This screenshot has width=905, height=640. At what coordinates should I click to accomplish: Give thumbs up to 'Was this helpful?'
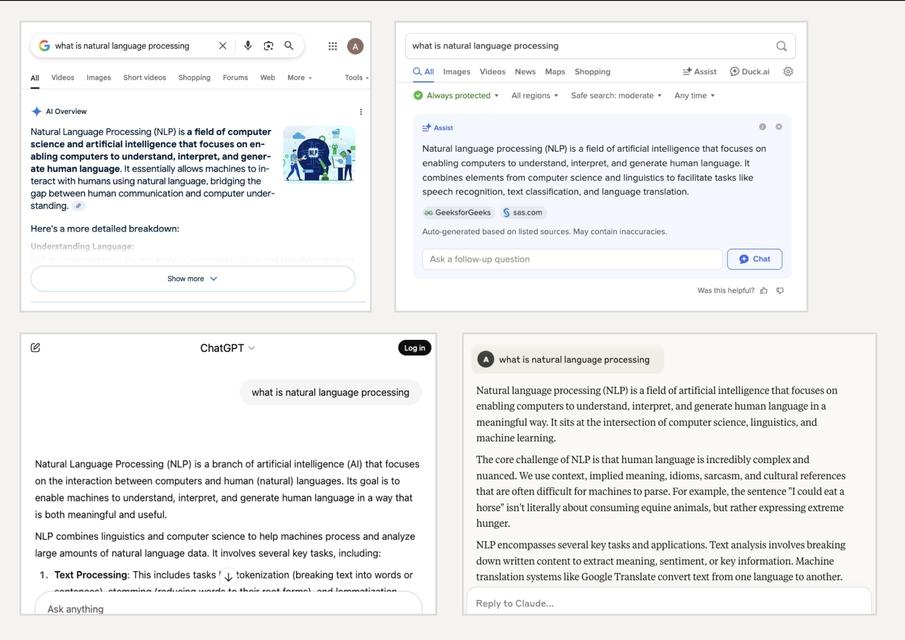(x=764, y=291)
